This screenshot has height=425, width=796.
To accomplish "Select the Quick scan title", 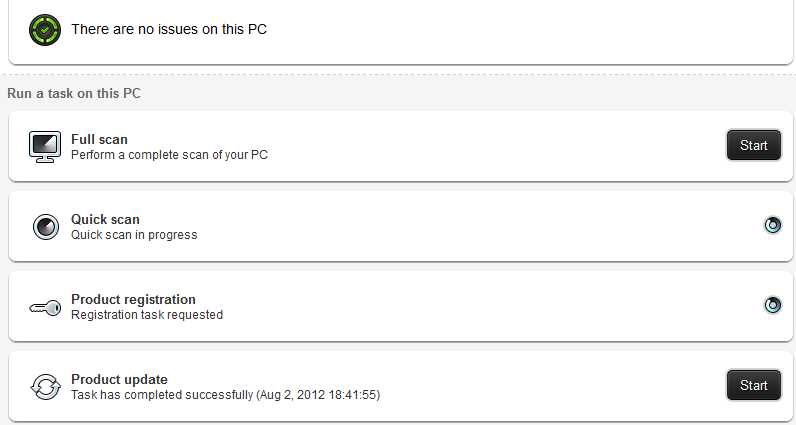I will click(x=105, y=219).
